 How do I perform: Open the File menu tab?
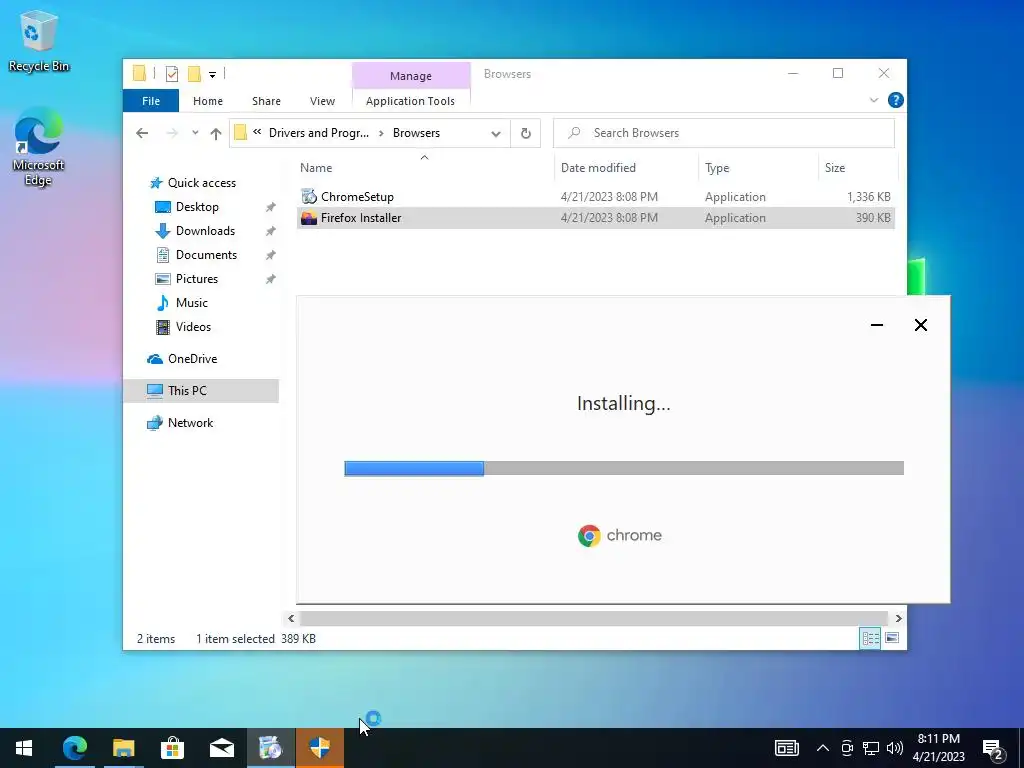(x=151, y=101)
